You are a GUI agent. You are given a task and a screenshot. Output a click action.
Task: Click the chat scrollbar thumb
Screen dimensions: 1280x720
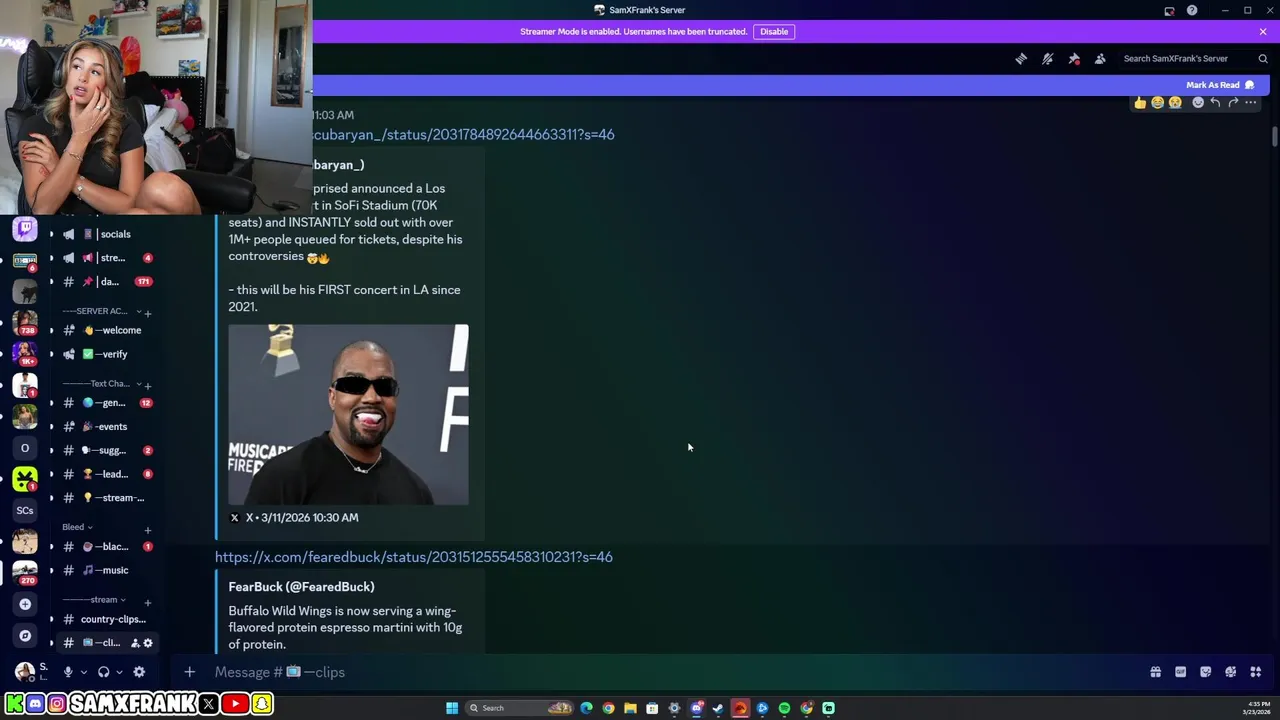(1274, 137)
